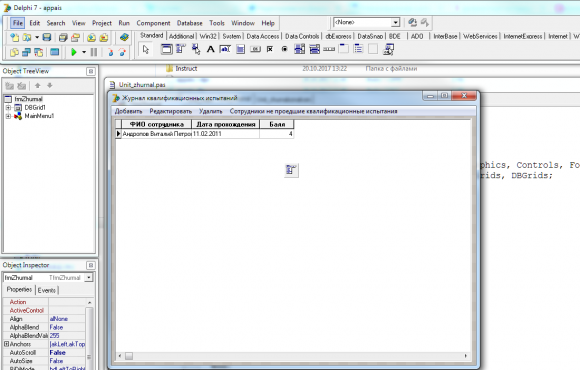The image size is (580, 370).
Task: Select the Label component in Standard palette
Action: (210, 49)
